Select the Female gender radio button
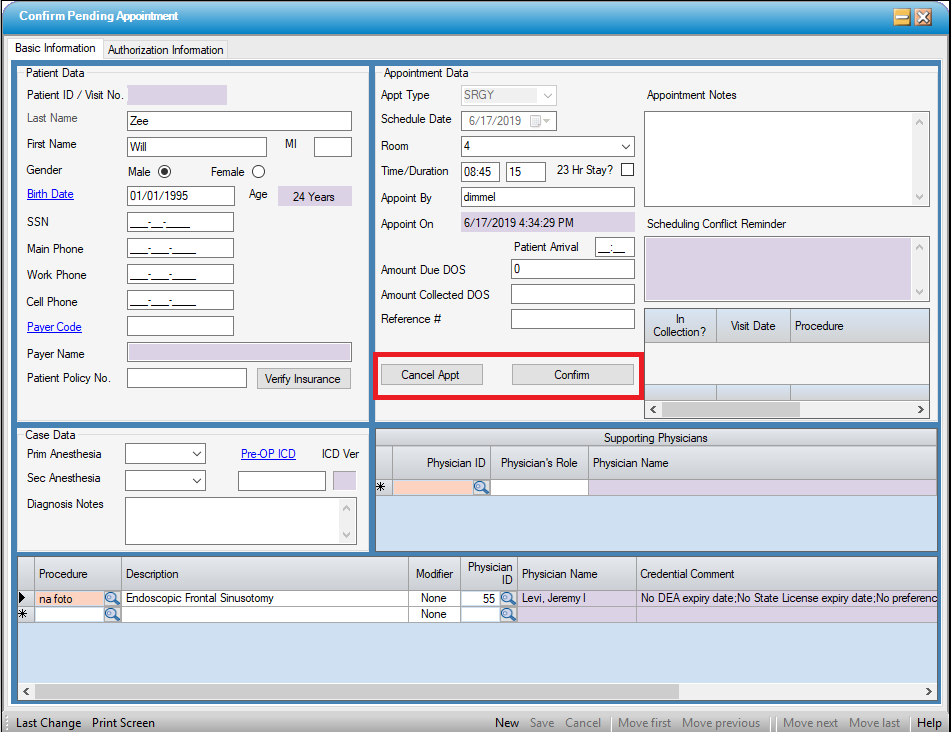The width and height of the screenshot is (951, 732). point(258,171)
